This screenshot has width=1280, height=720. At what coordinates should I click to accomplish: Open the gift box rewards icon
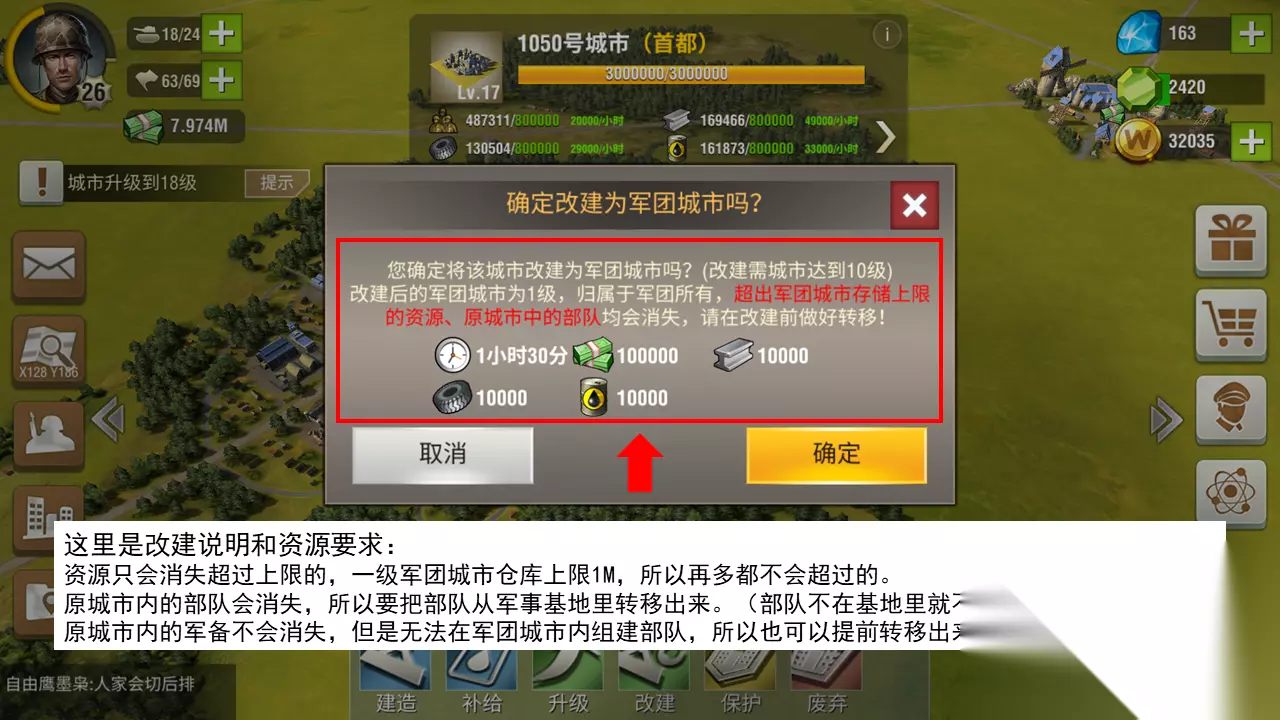point(1231,241)
